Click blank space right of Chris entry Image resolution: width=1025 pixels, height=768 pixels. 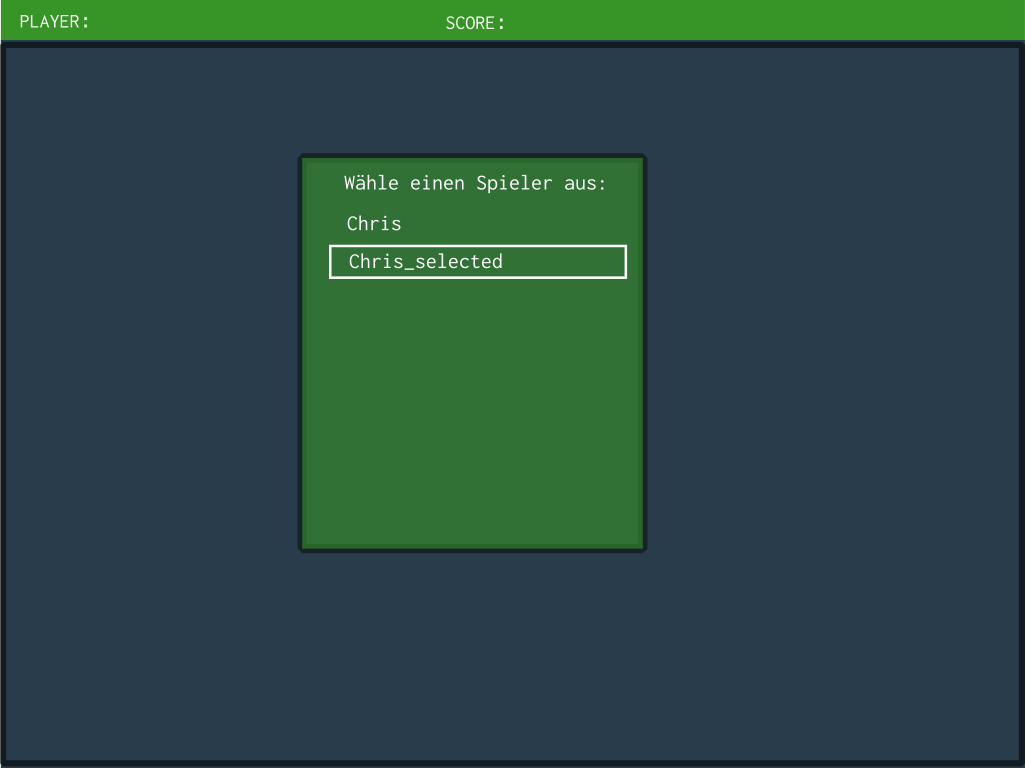(x=520, y=224)
